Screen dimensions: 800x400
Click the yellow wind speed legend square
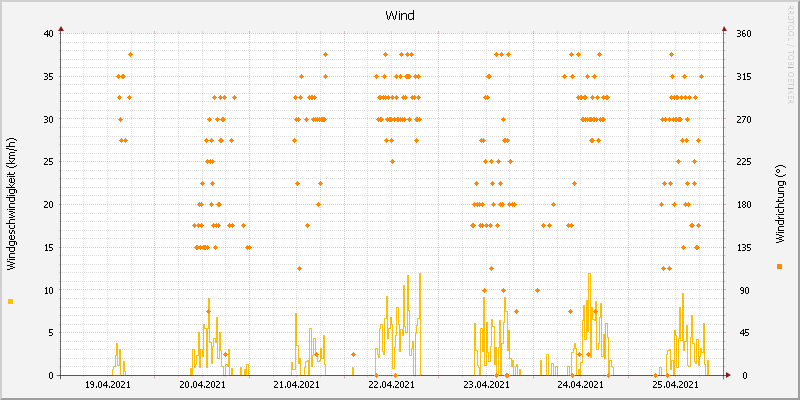point(11,302)
